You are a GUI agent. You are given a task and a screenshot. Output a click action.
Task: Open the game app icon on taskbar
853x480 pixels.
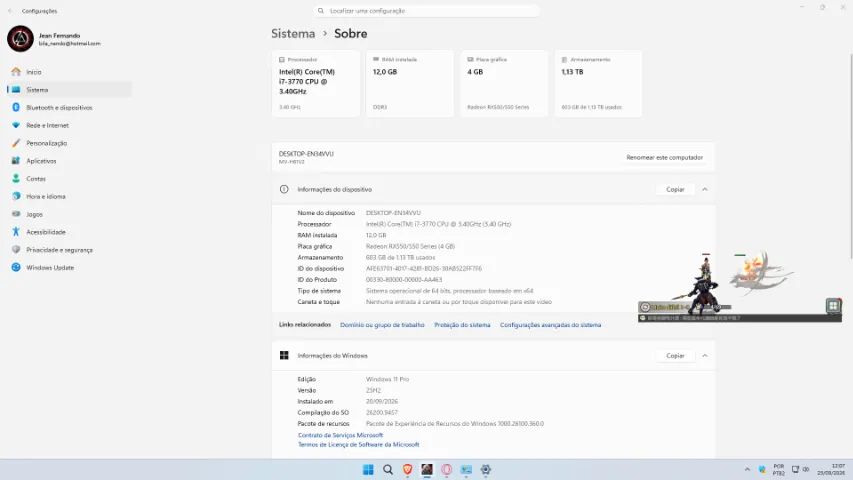[427, 469]
